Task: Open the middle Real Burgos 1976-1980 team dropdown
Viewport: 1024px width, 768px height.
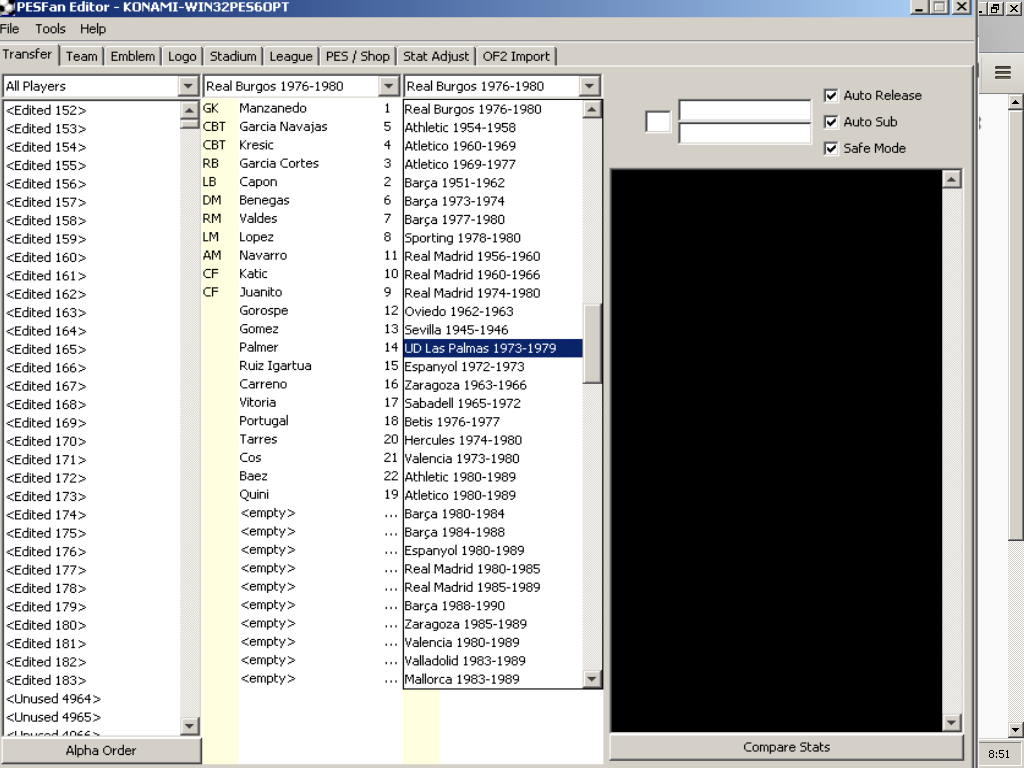Action: (x=389, y=86)
